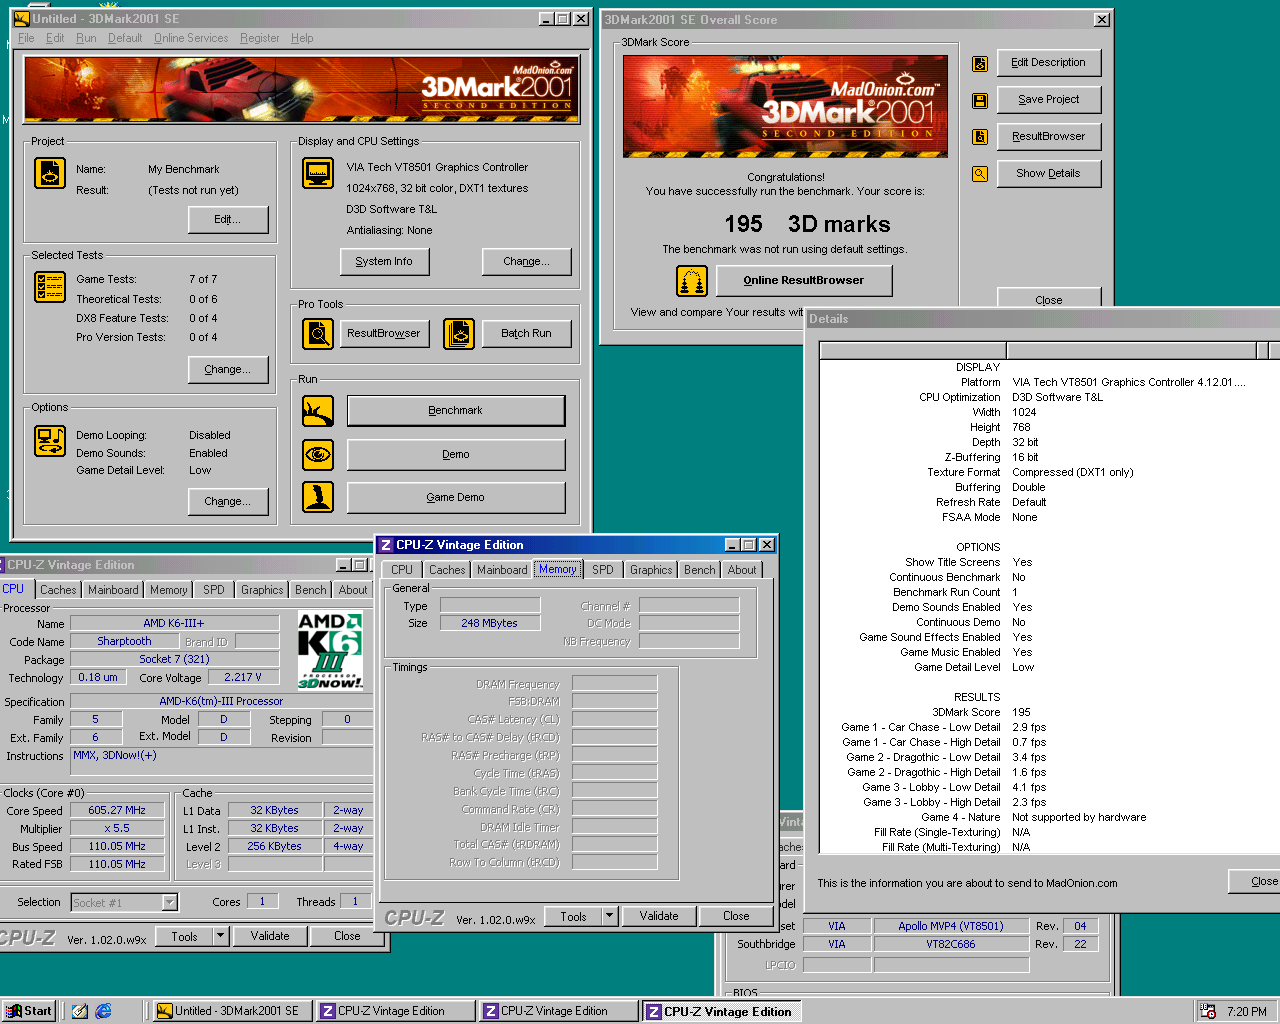Image resolution: width=1280 pixels, height=1024 pixels.
Task: Open the Tools dropdown arrow in Memory CPU-Z window
Action: [609, 916]
